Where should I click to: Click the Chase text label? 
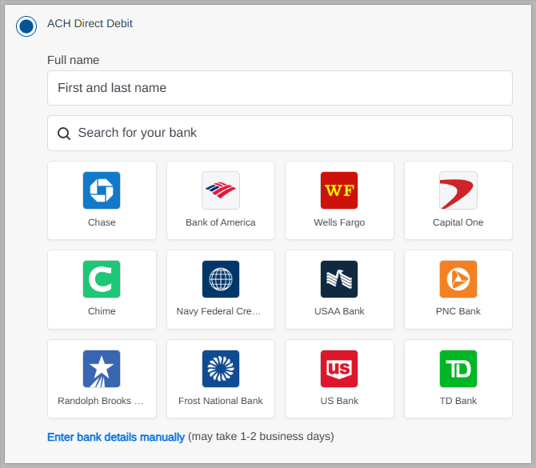[x=102, y=222]
